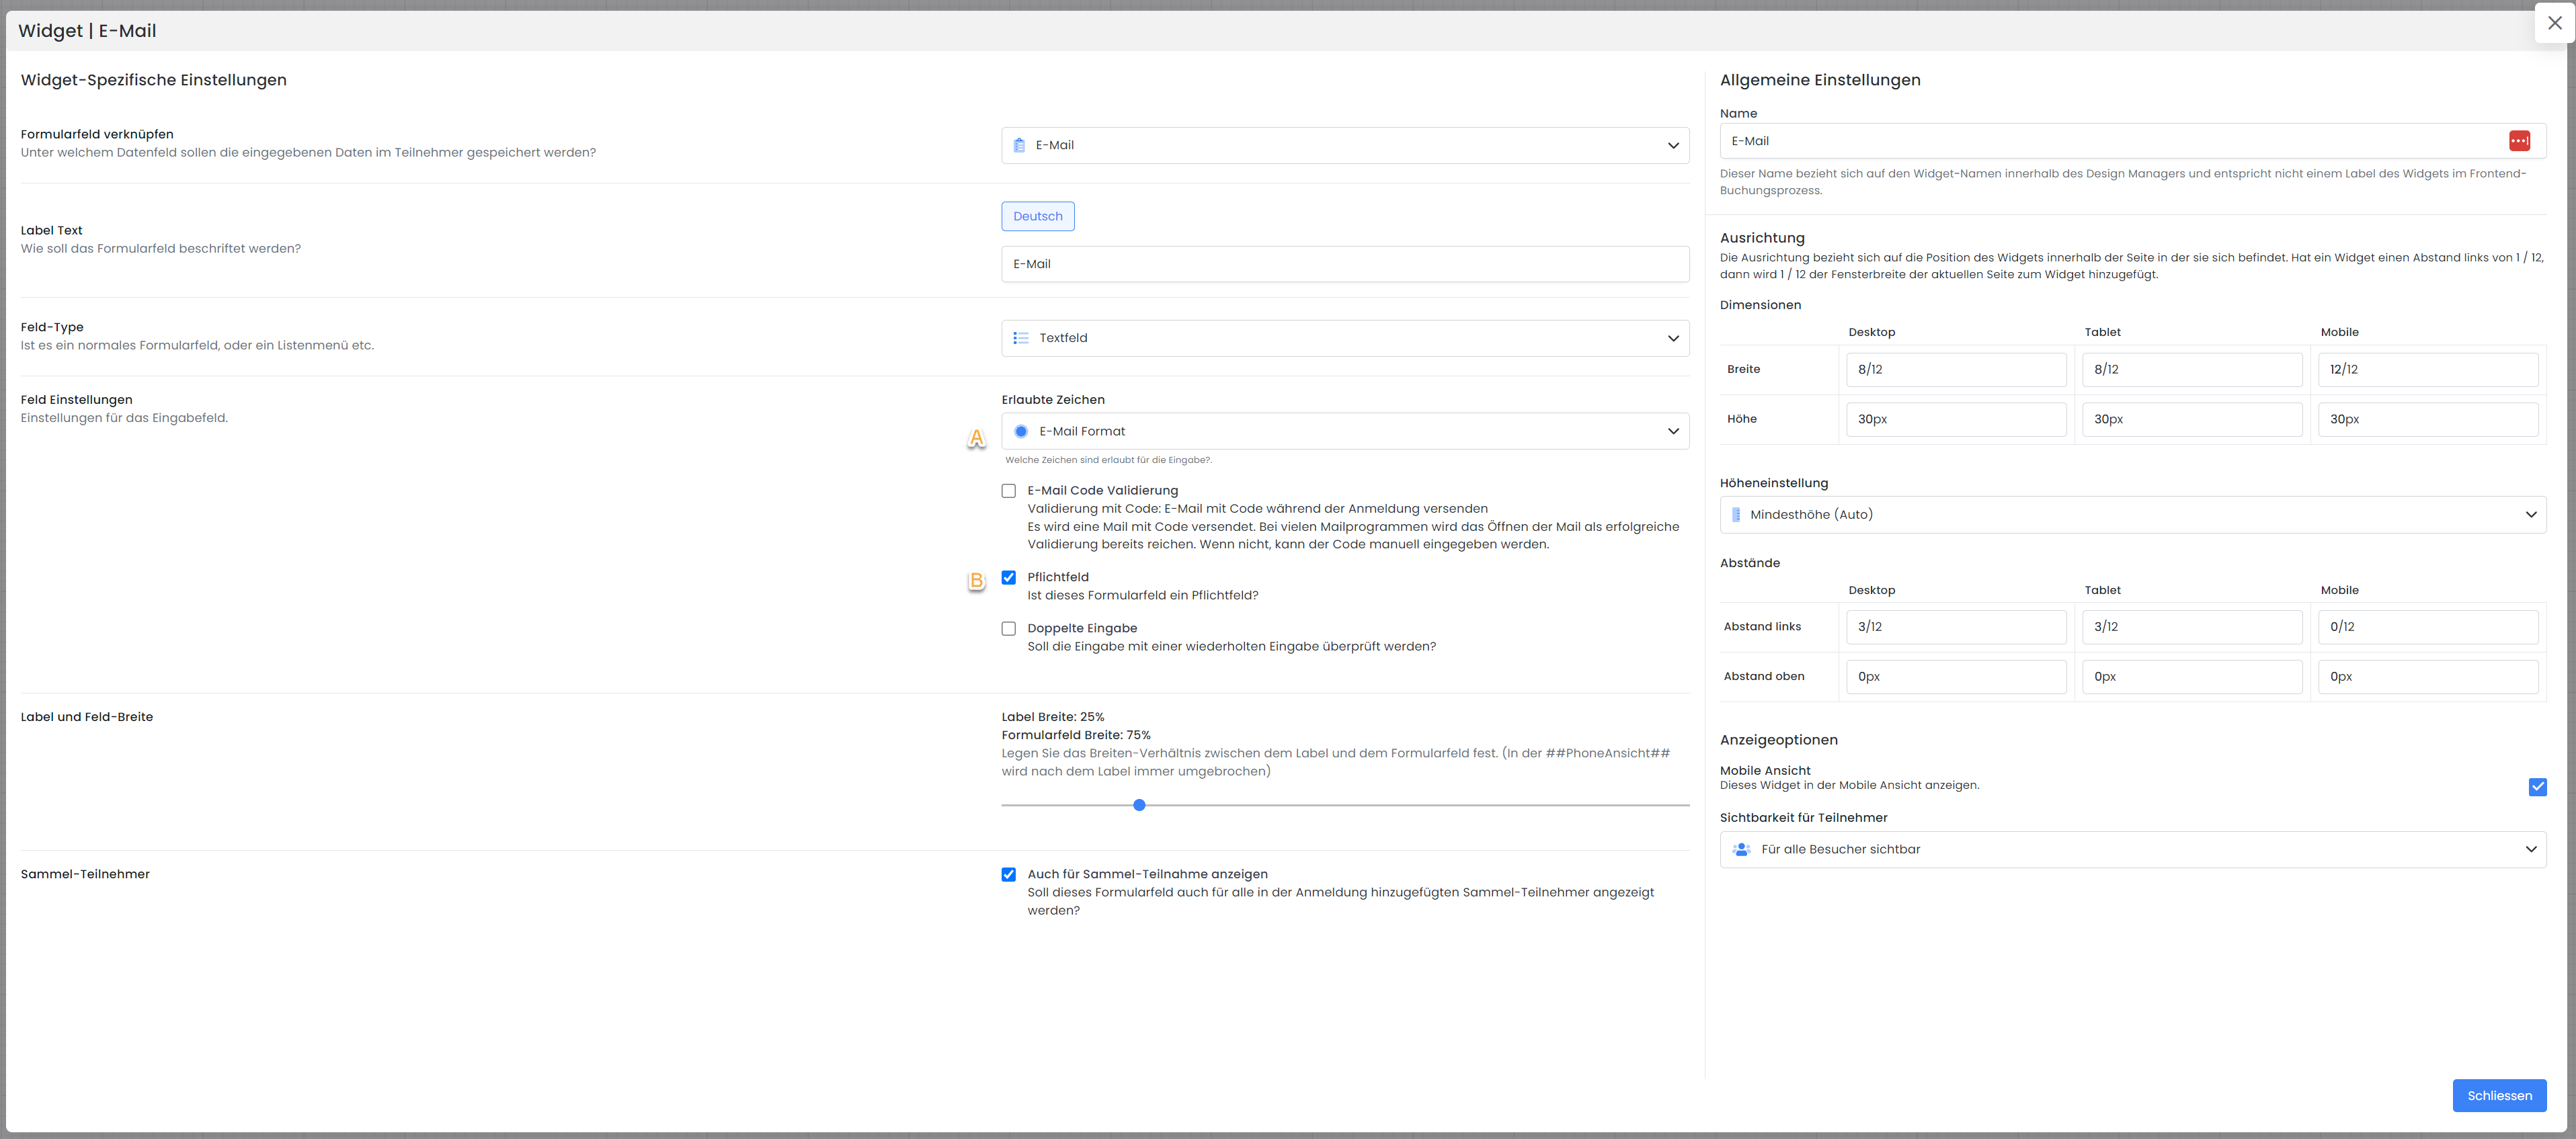
Task: Enable Doppelte Eingabe checkbox
Action: pos(1008,629)
